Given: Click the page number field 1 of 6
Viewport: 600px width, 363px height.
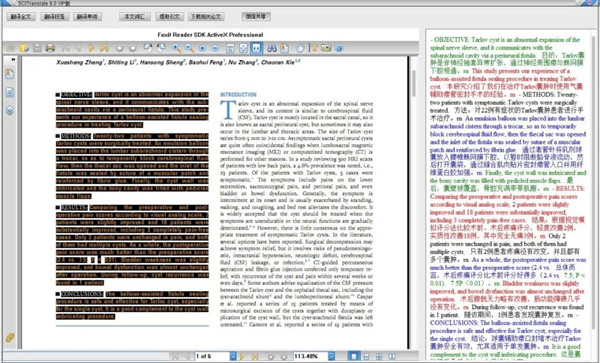Looking at the screenshot, I should (212, 356).
